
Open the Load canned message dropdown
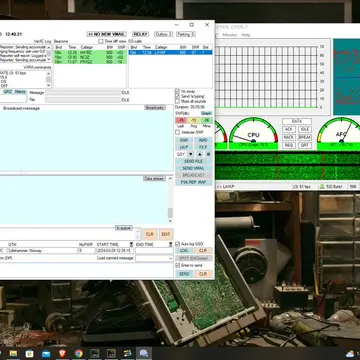154,258
